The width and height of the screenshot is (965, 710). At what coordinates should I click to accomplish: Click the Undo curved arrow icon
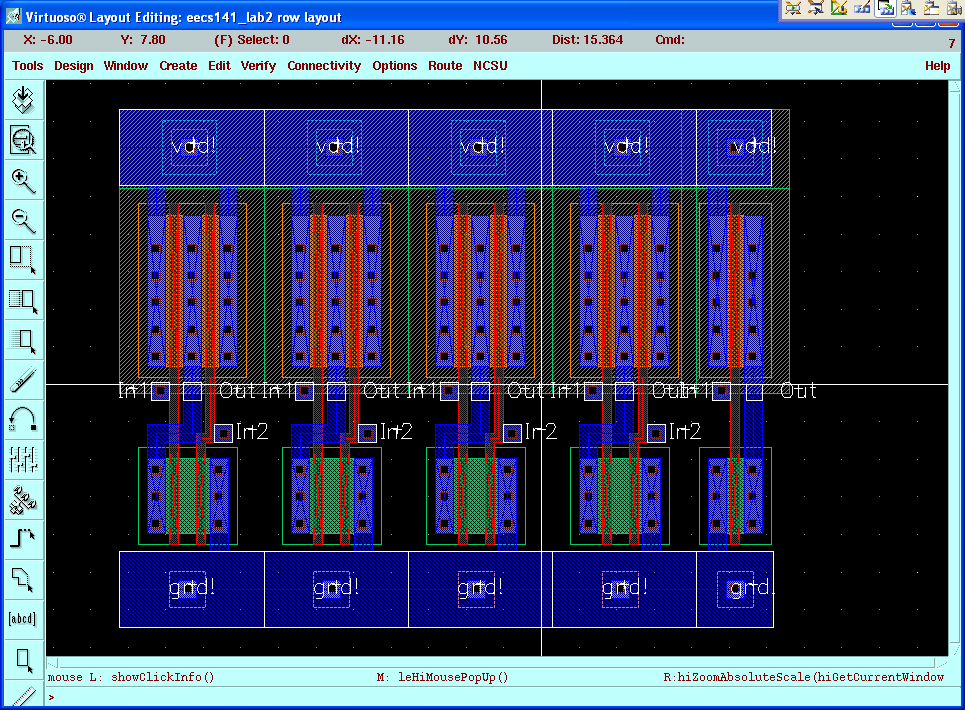[x=23, y=419]
